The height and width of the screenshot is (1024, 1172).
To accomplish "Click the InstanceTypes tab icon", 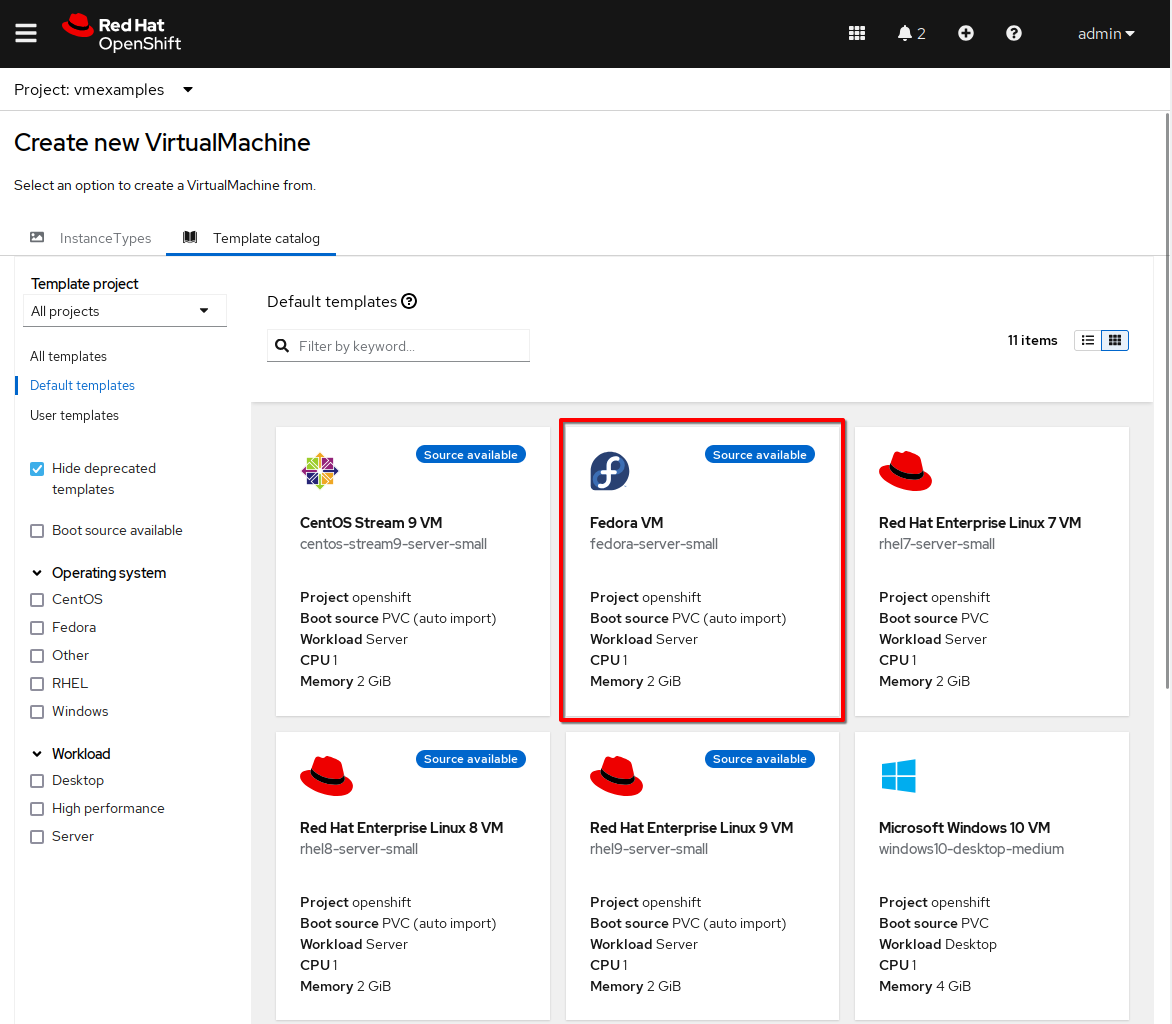I will coord(37,238).
